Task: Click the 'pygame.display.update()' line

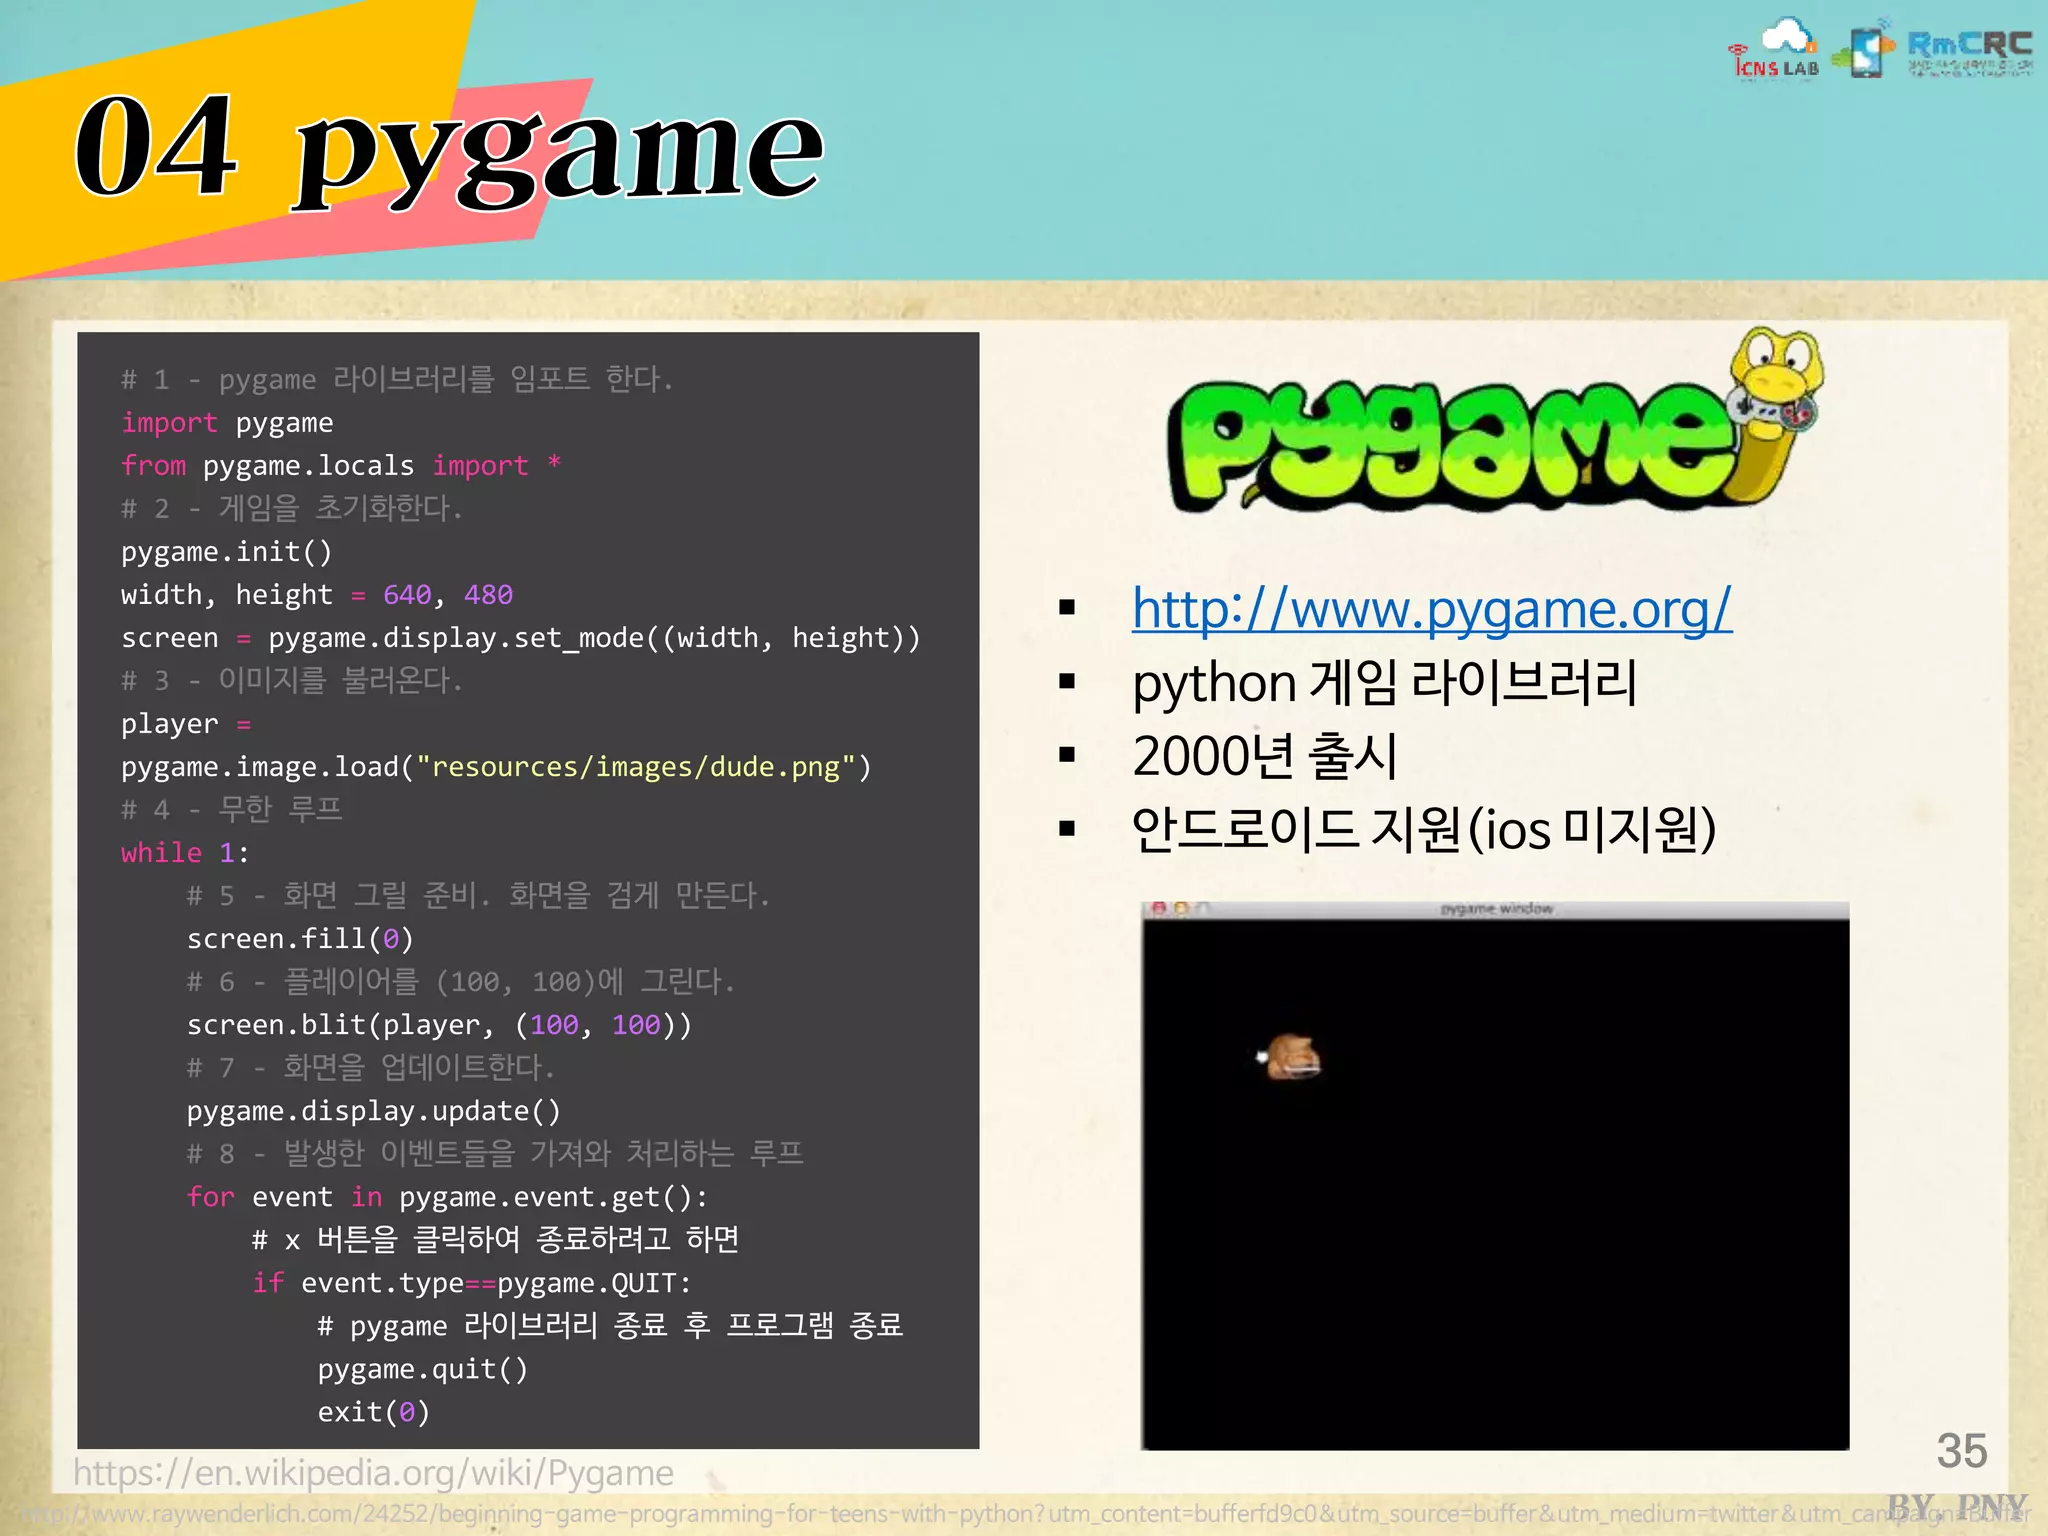Action: [x=374, y=1111]
